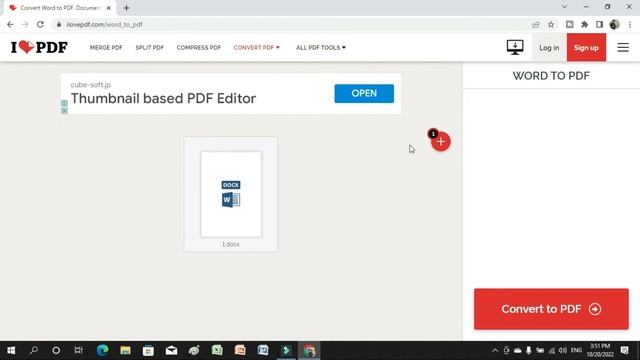This screenshot has height=360, width=640.
Task: Open a new browser tab
Action: 127,8
